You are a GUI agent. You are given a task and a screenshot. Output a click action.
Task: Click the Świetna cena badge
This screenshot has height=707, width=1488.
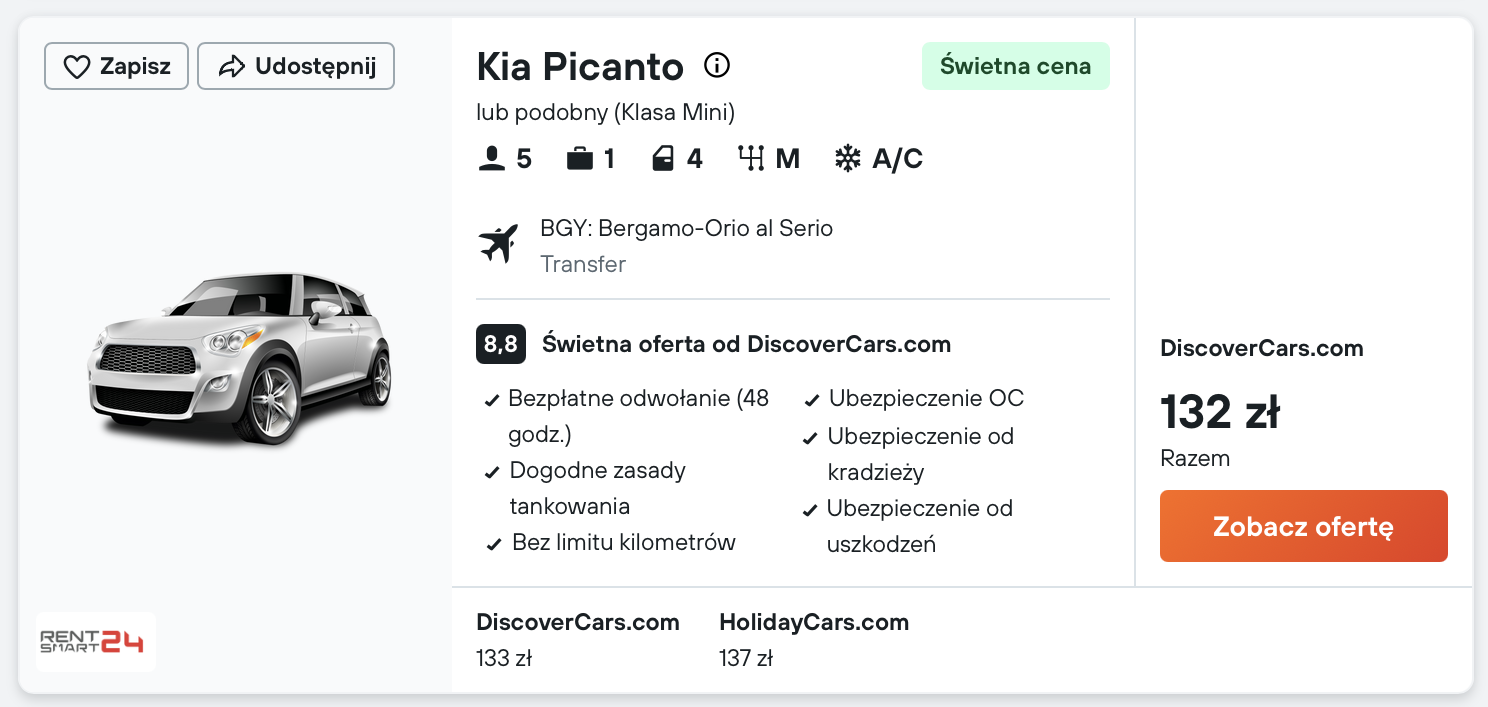click(x=1015, y=67)
